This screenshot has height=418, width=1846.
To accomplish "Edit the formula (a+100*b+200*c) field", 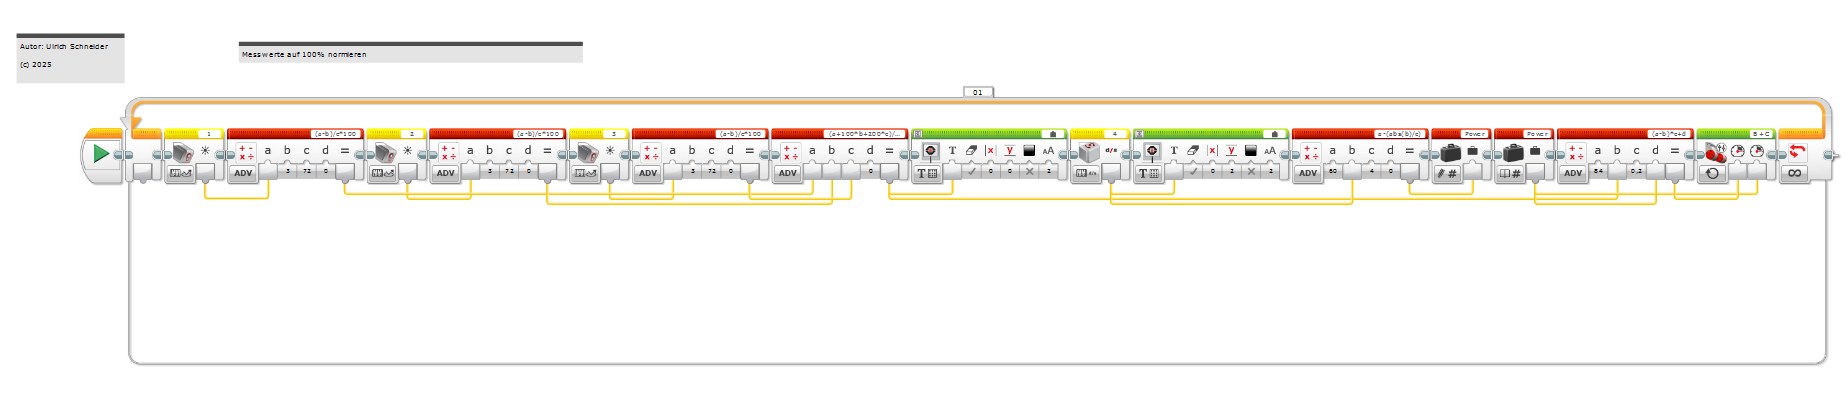I will pos(865,133).
